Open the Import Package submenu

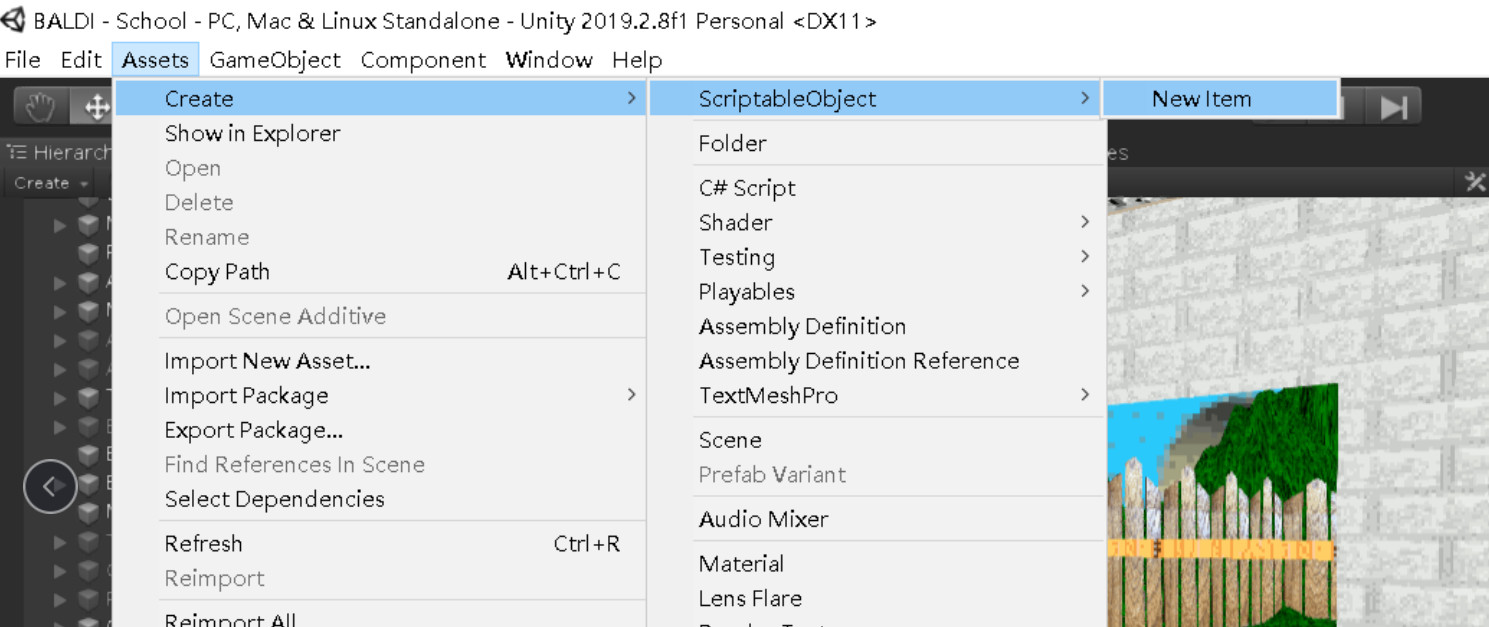(x=246, y=395)
